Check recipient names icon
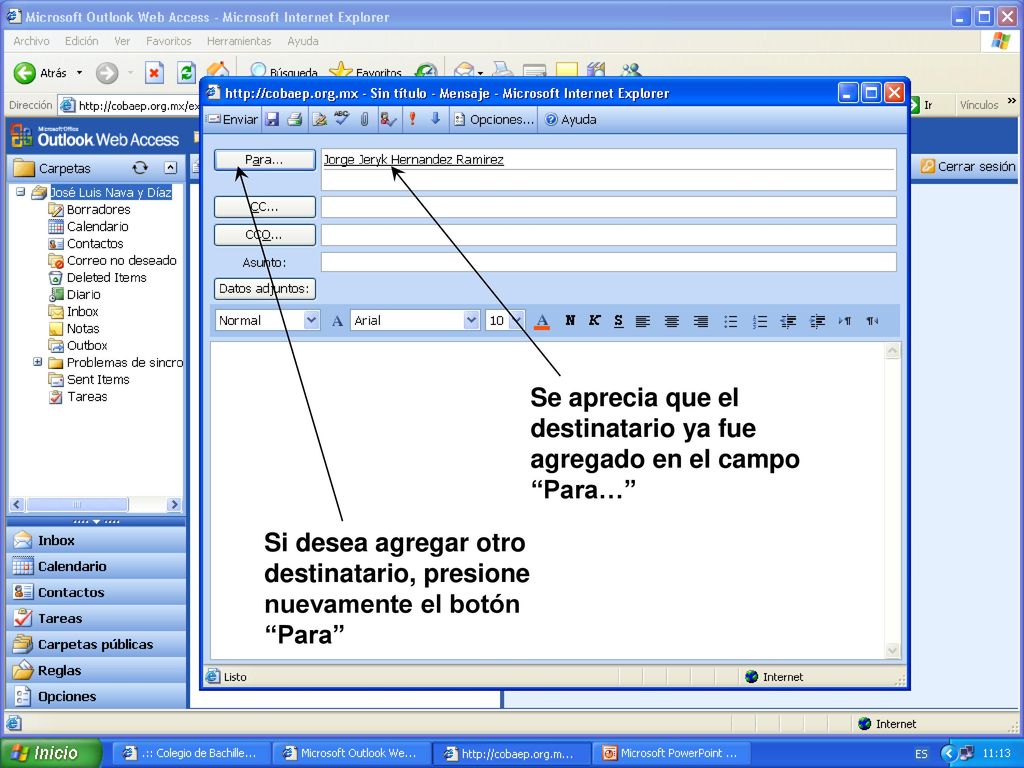1024x768 pixels. click(x=388, y=120)
